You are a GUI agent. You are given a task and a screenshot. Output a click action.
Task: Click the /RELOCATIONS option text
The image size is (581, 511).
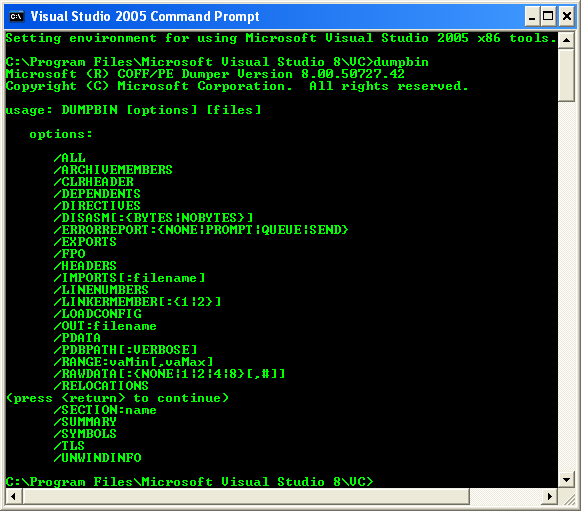tap(101, 386)
